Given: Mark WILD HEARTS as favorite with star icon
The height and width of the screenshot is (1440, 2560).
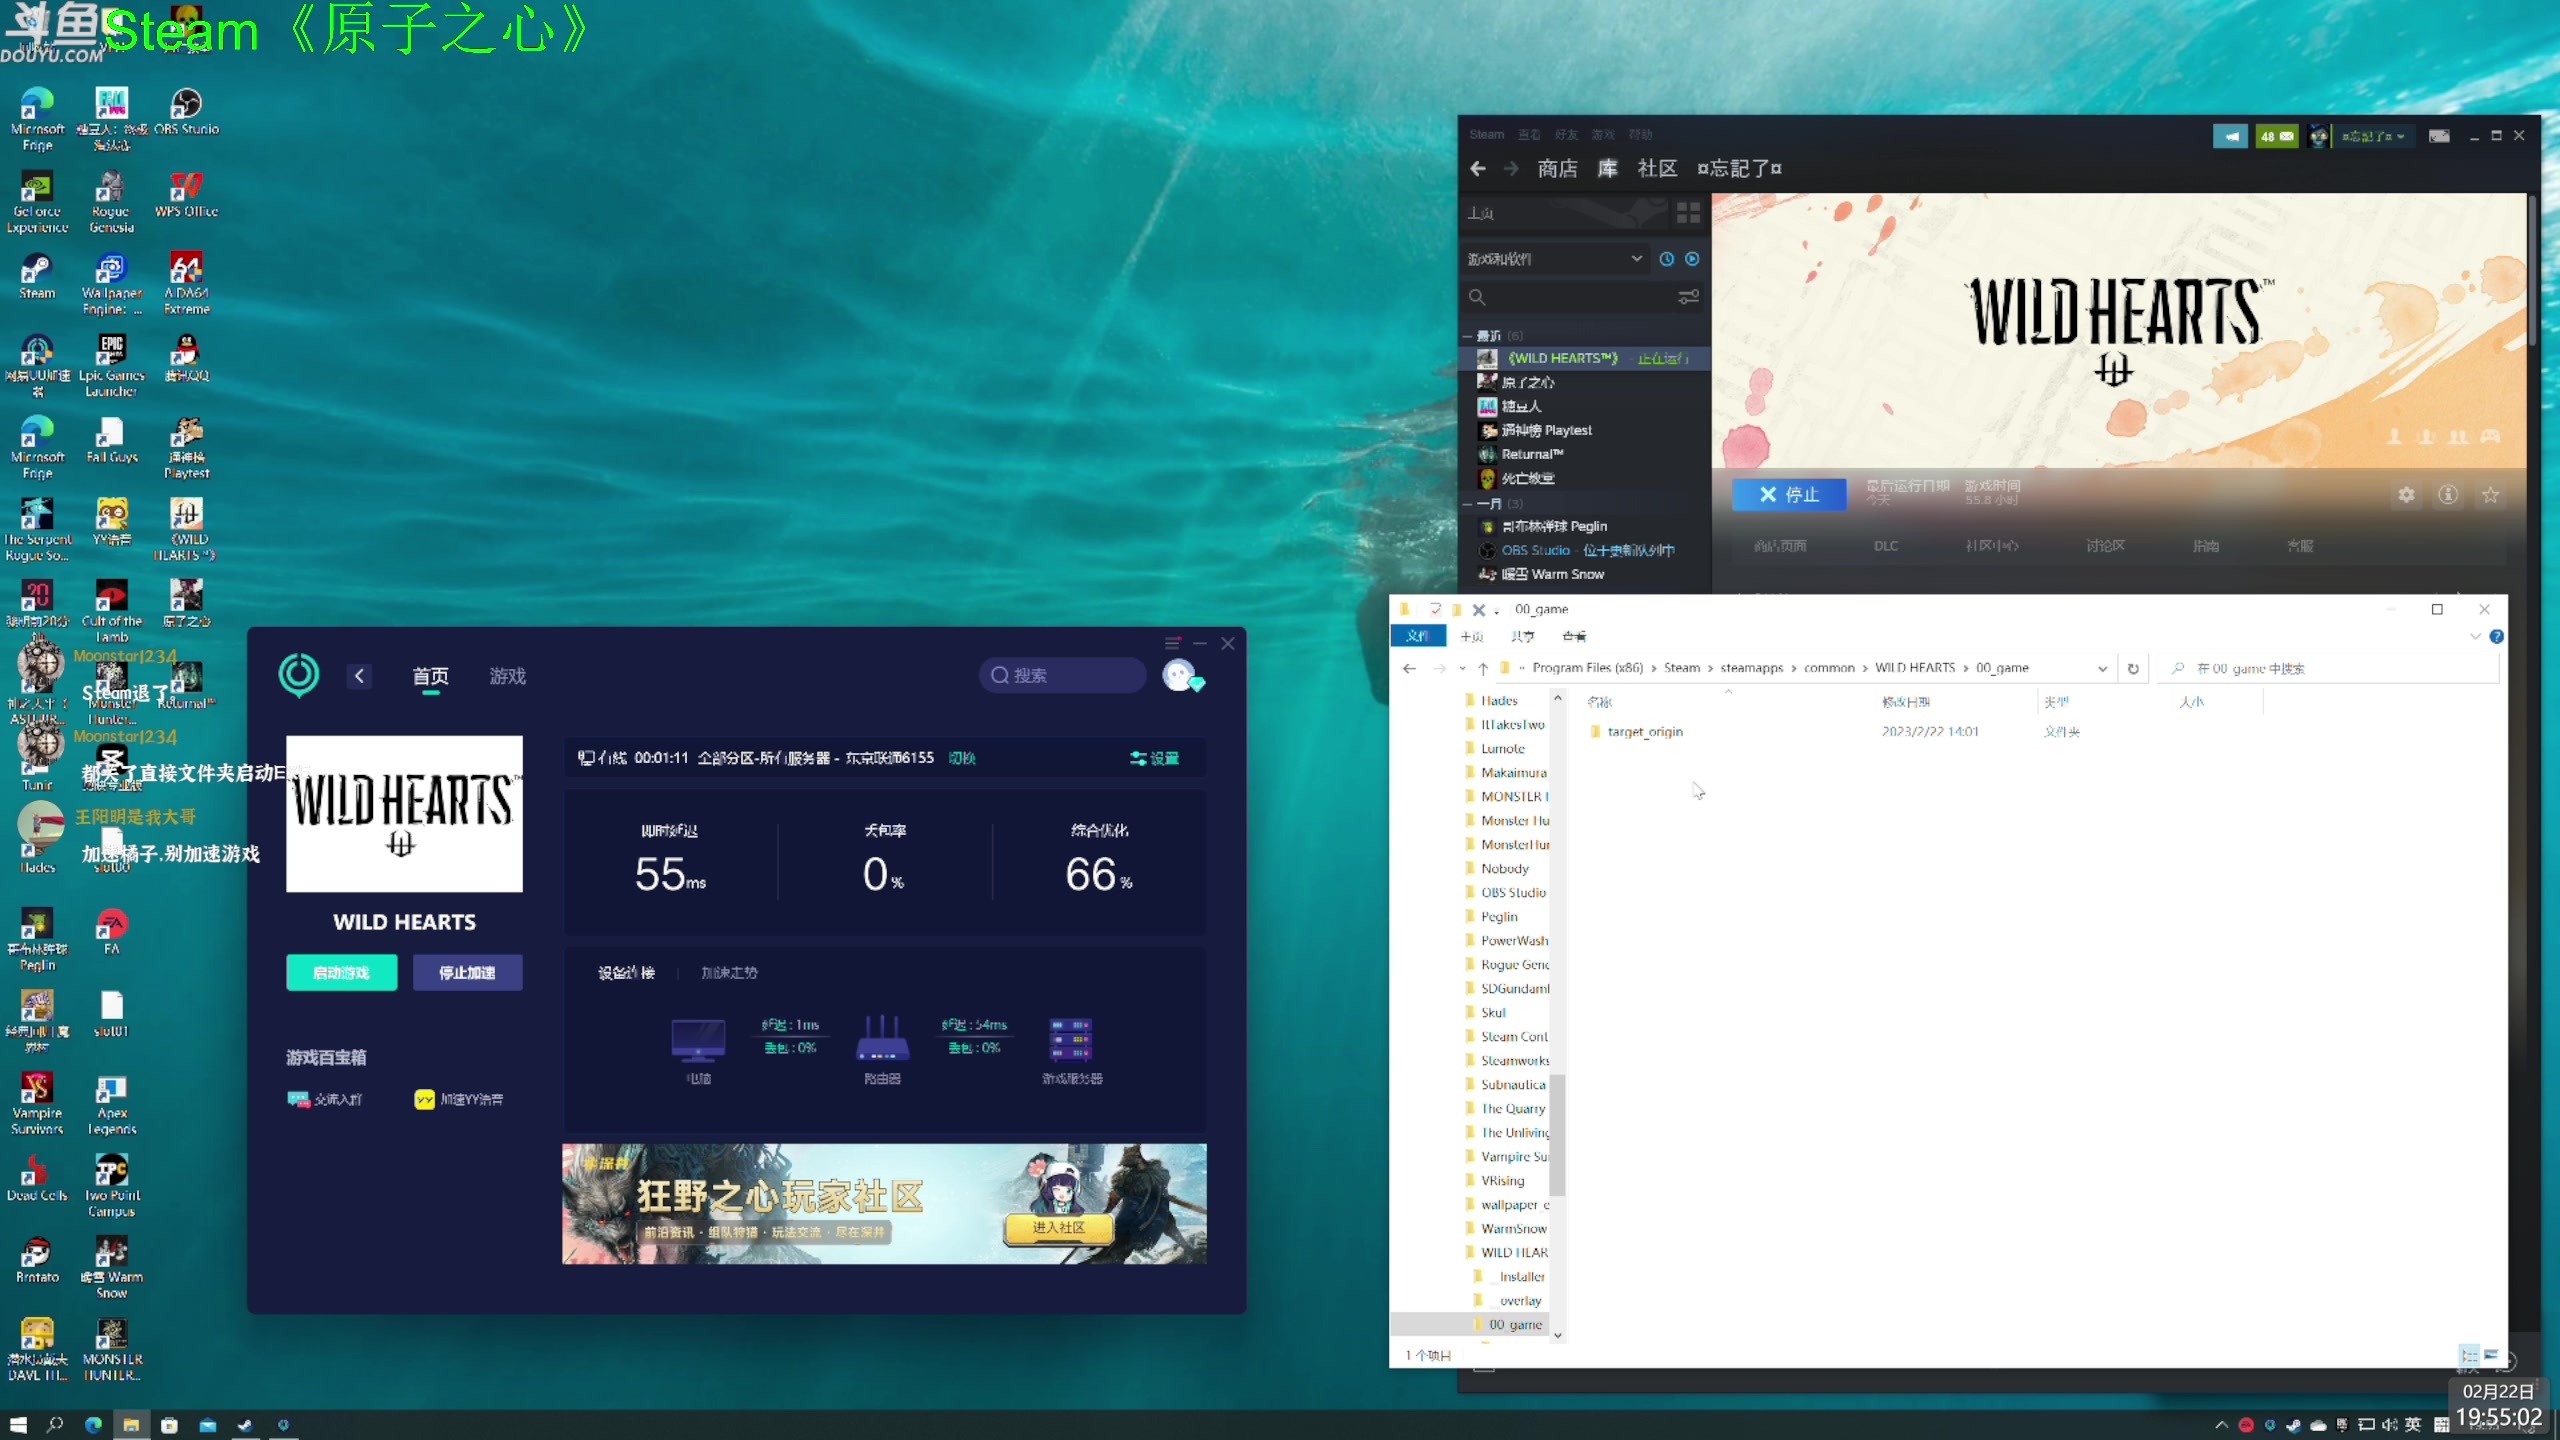Looking at the screenshot, I should coord(2490,495).
